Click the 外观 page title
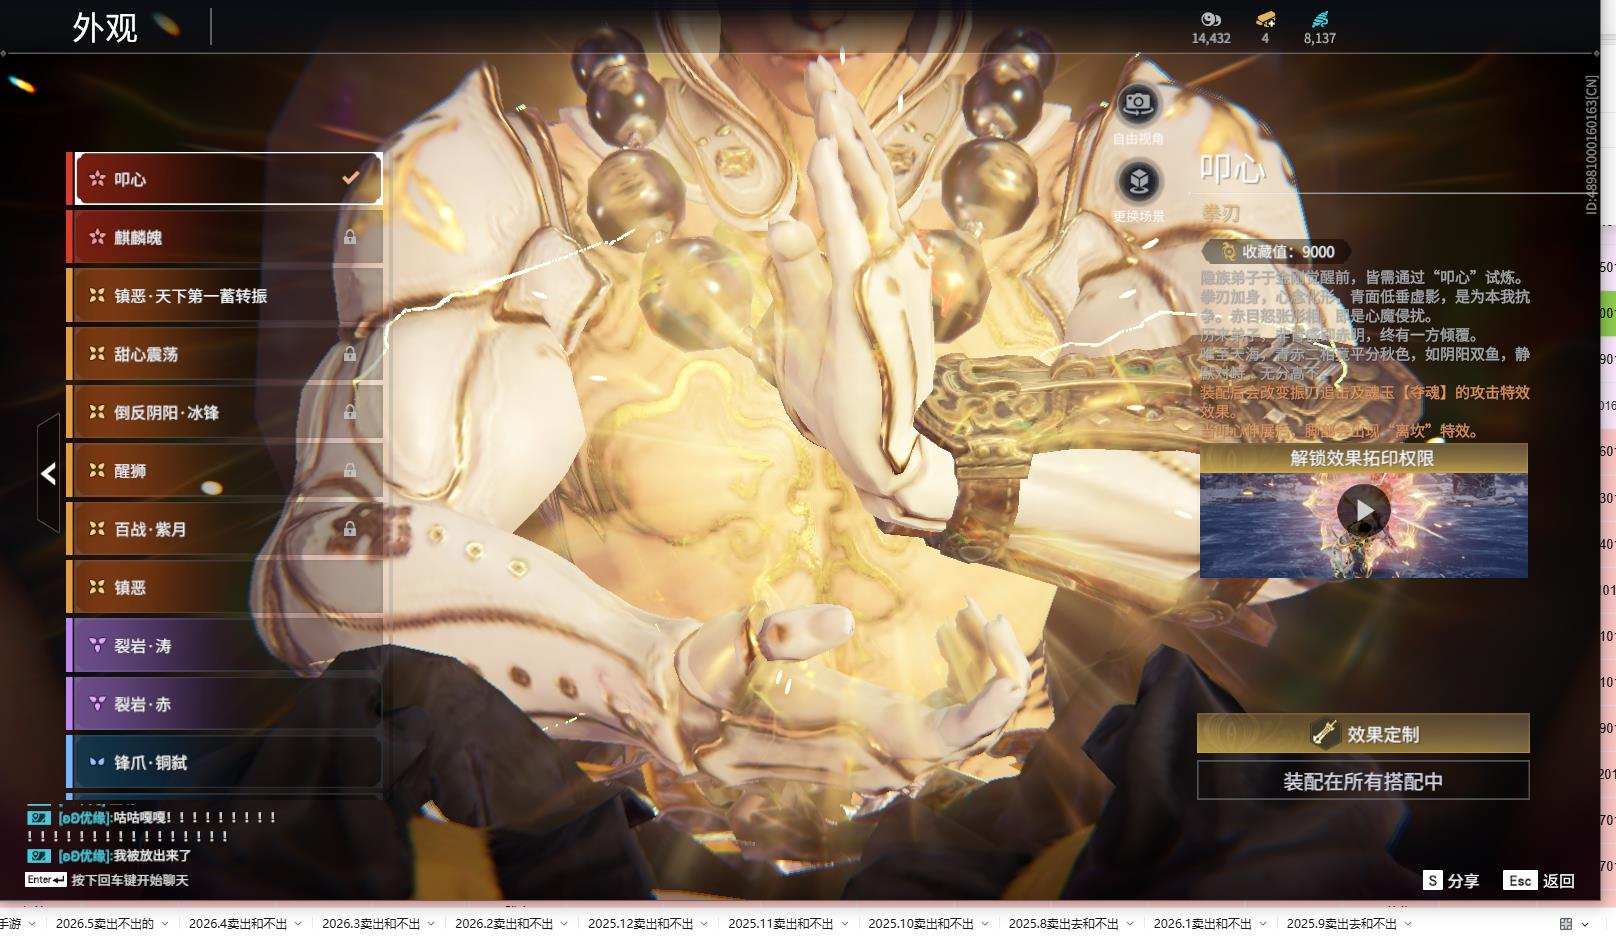Image resolution: width=1616 pixels, height=939 pixels. click(x=104, y=27)
